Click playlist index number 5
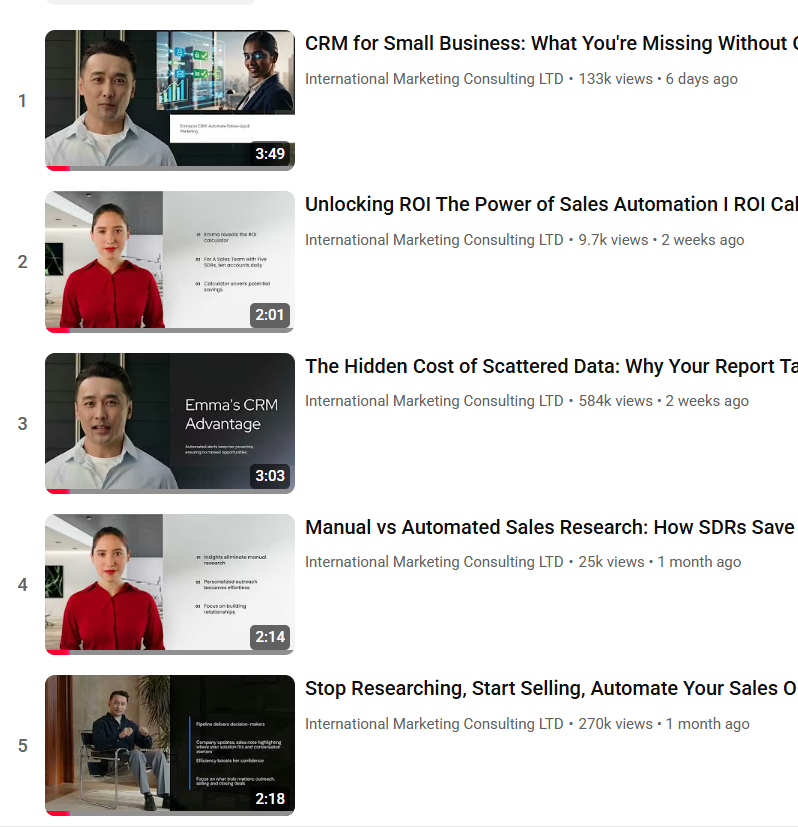Screen dimensions: 798x827 [22, 746]
